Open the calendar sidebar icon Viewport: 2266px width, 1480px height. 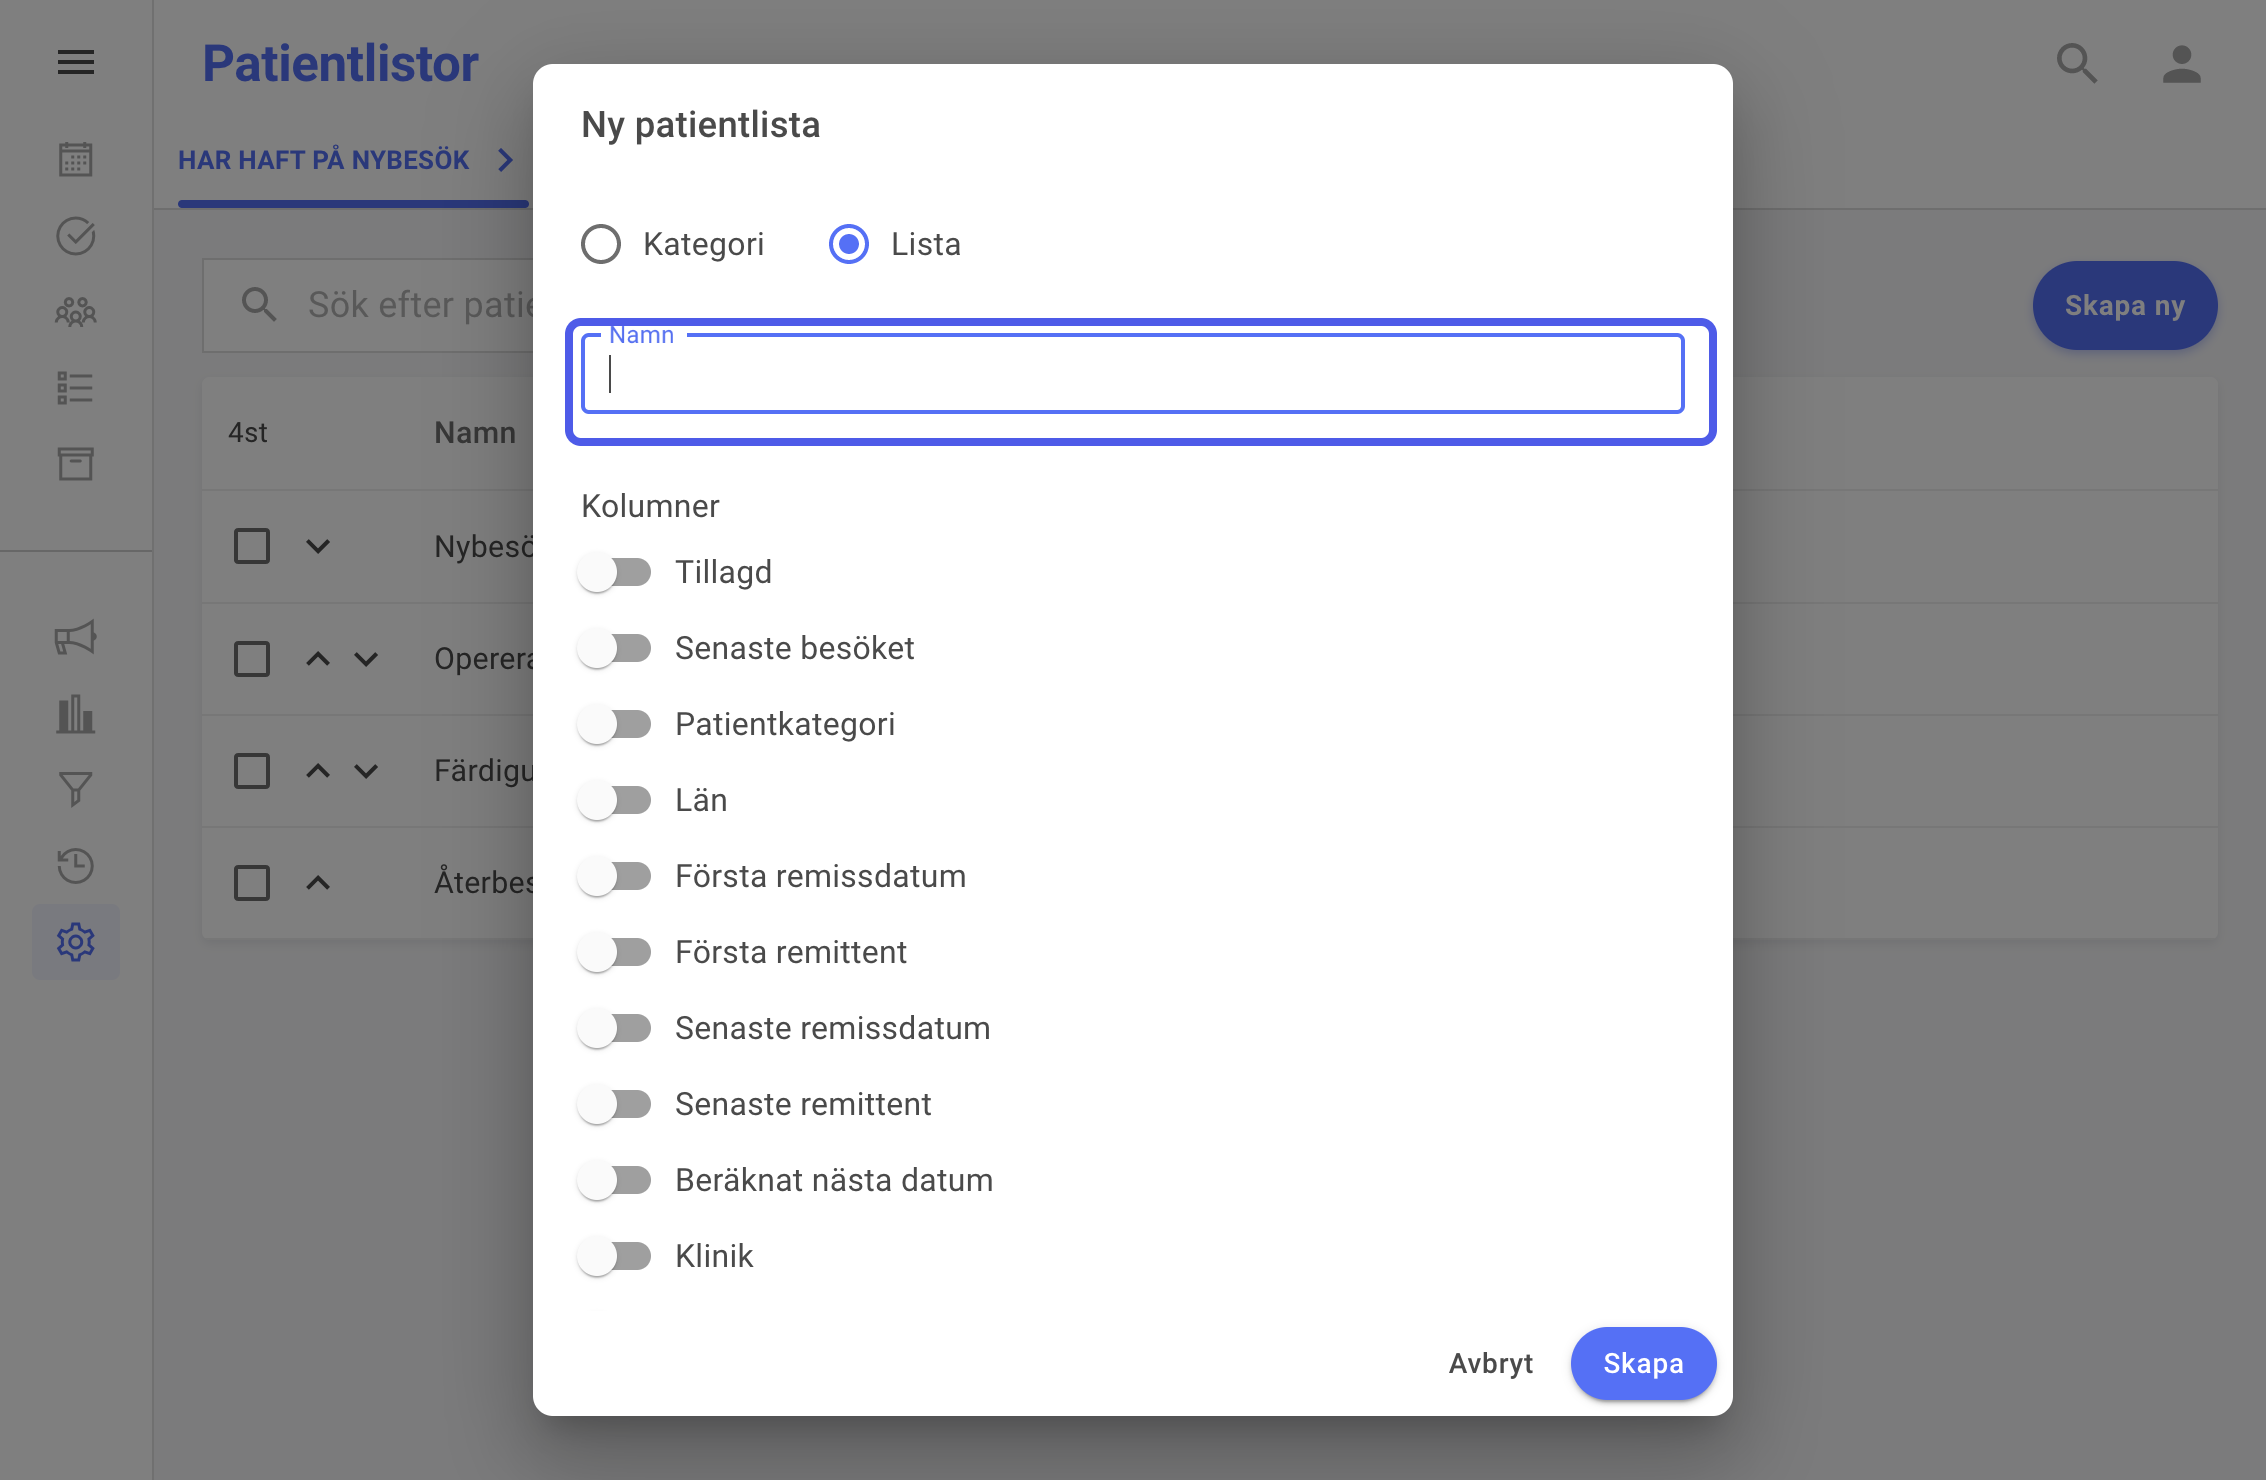click(76, 159)
